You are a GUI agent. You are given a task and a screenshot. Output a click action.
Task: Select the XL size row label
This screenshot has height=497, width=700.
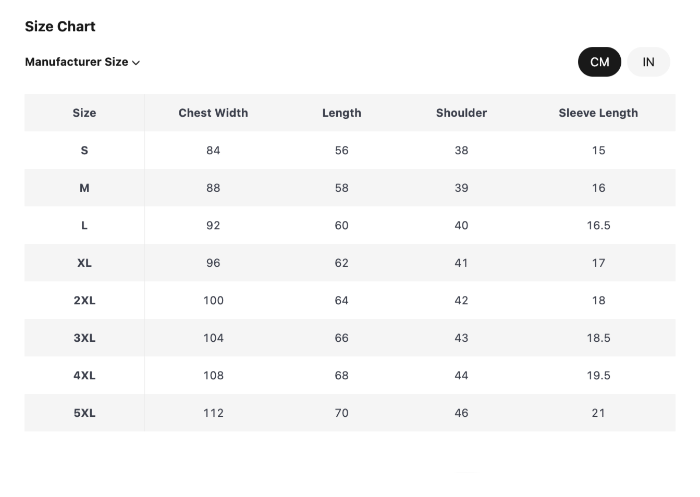[84, 263]
